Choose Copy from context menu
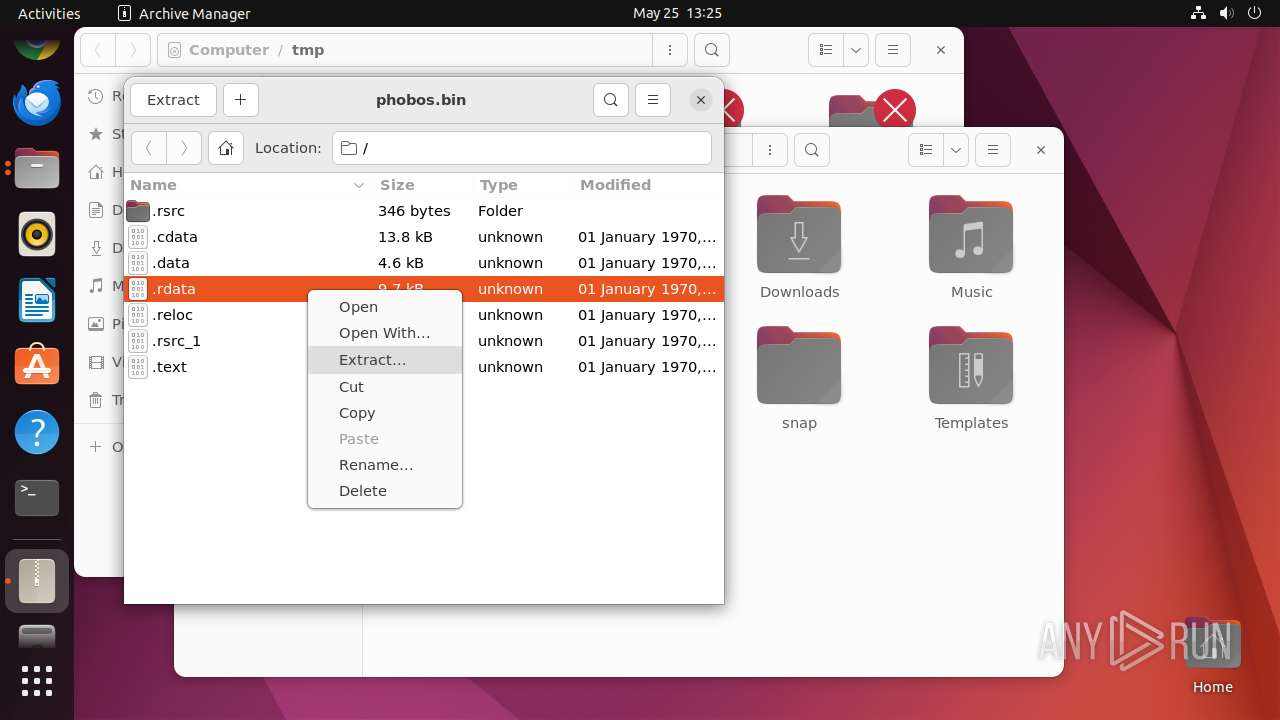The width and height of the screenshot is (1280, 720). click(385, 413)
